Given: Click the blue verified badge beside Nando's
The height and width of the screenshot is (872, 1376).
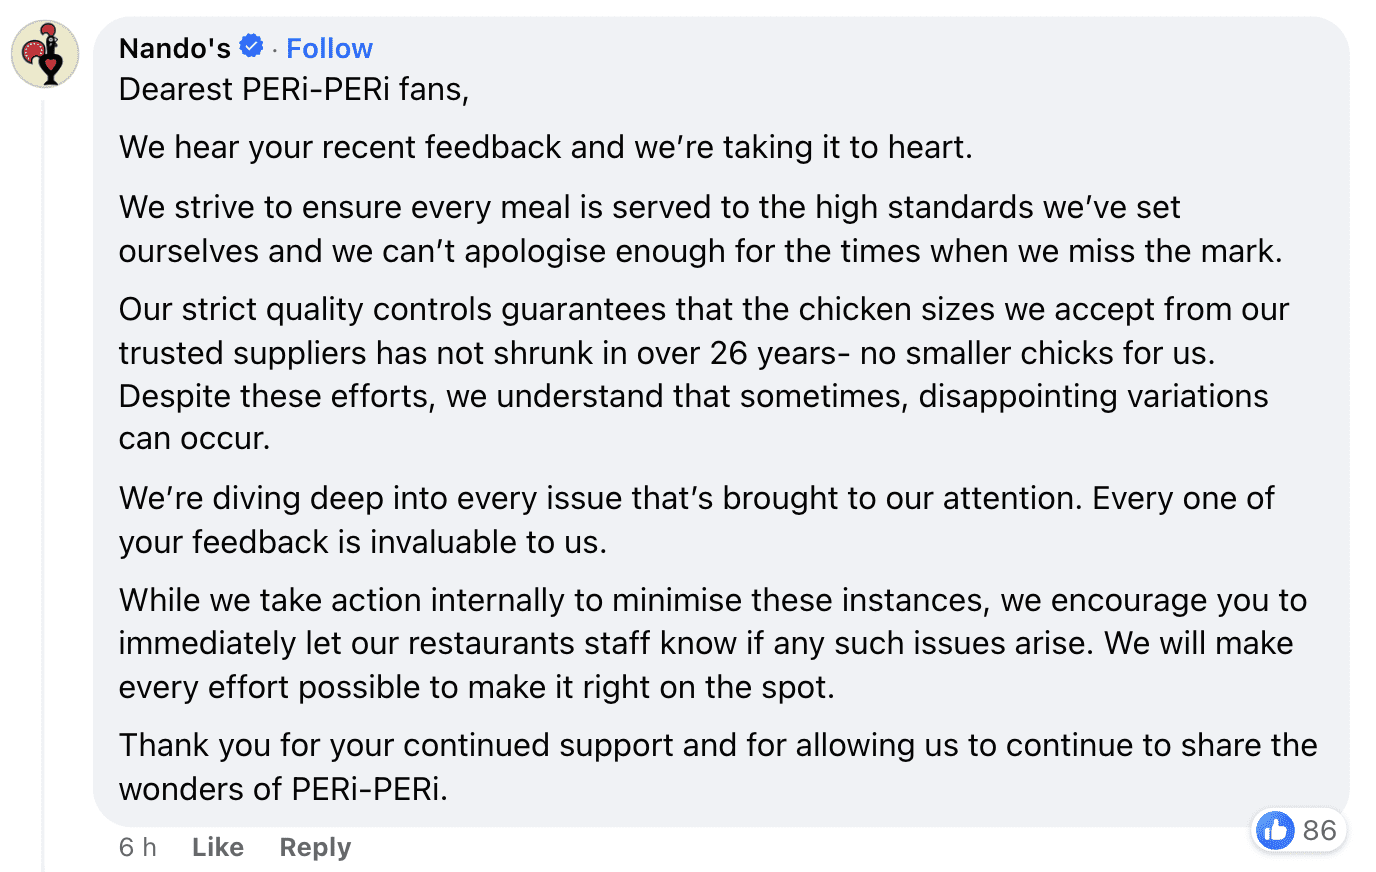Looking at the screenshot, I should pos(251,46).
